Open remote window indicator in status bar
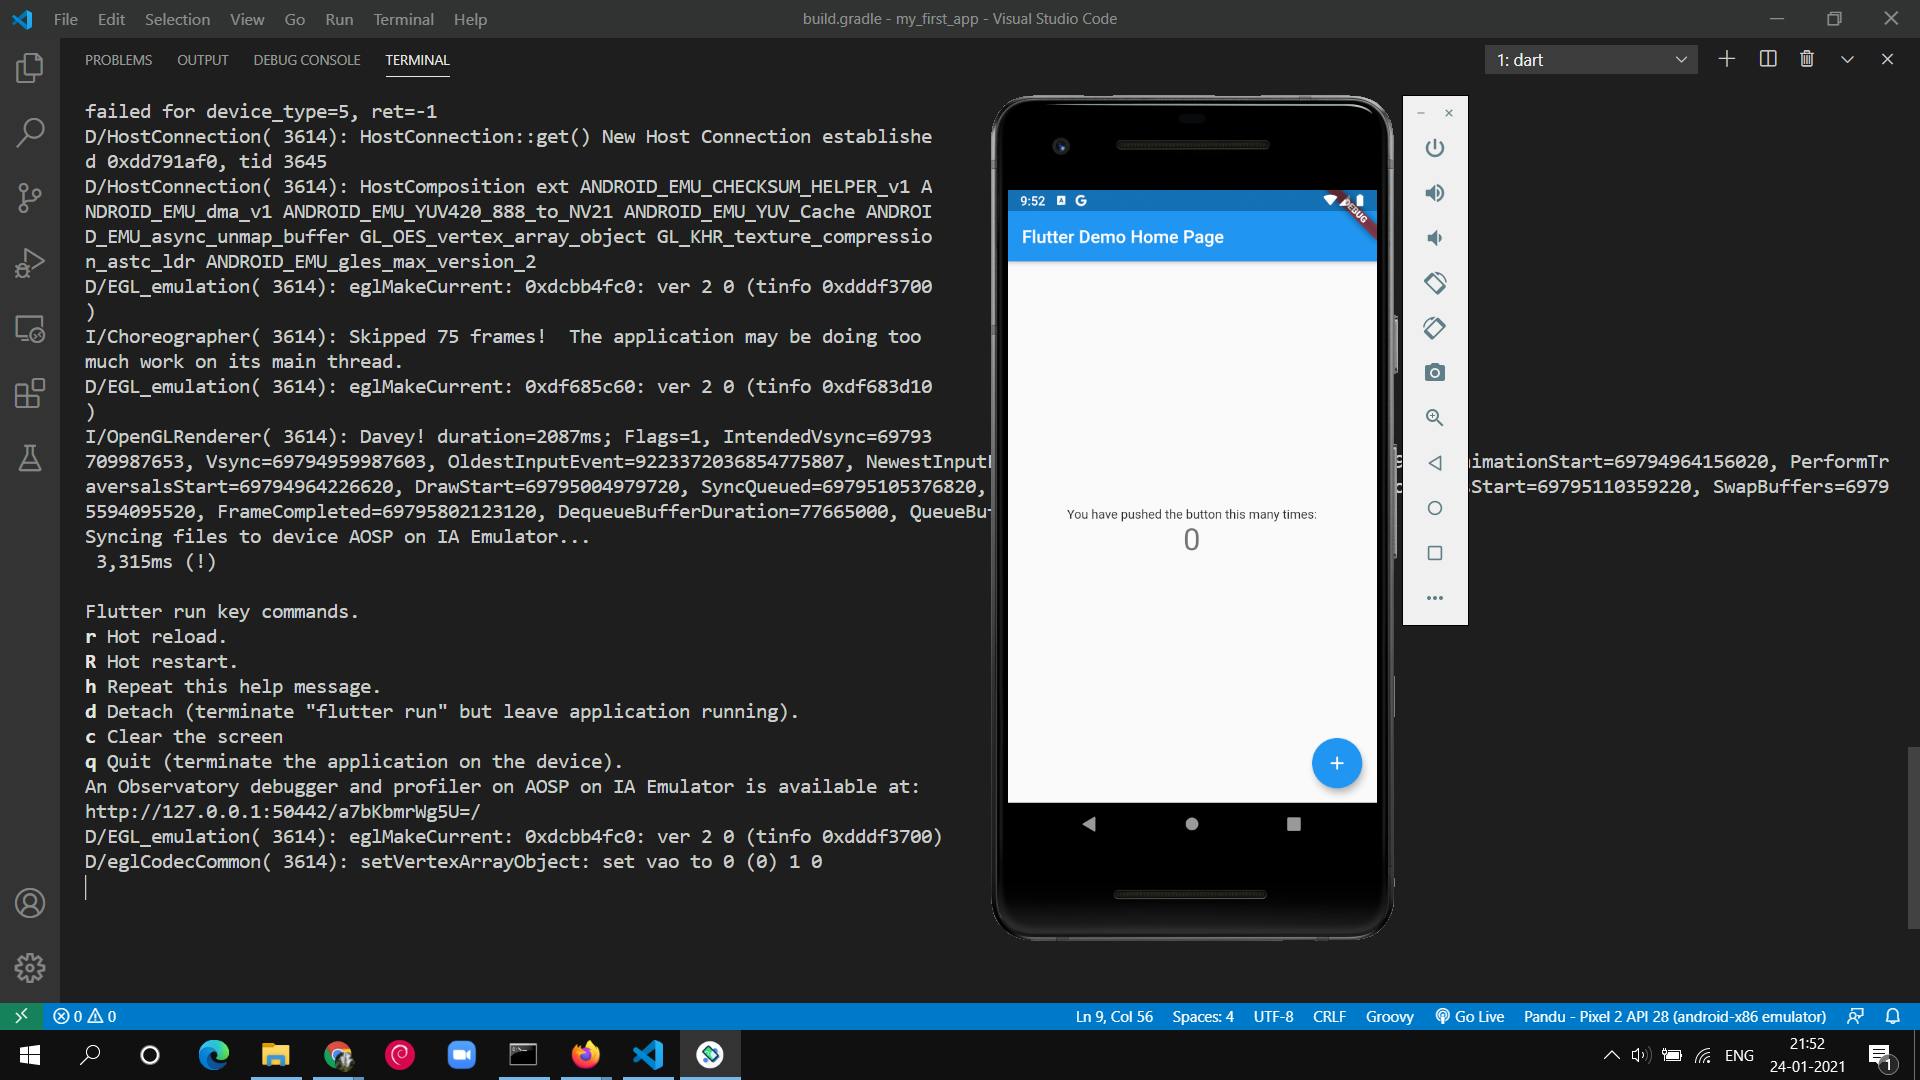The width and height of the screenshot is (1920, 1080). pos(21,1016)
